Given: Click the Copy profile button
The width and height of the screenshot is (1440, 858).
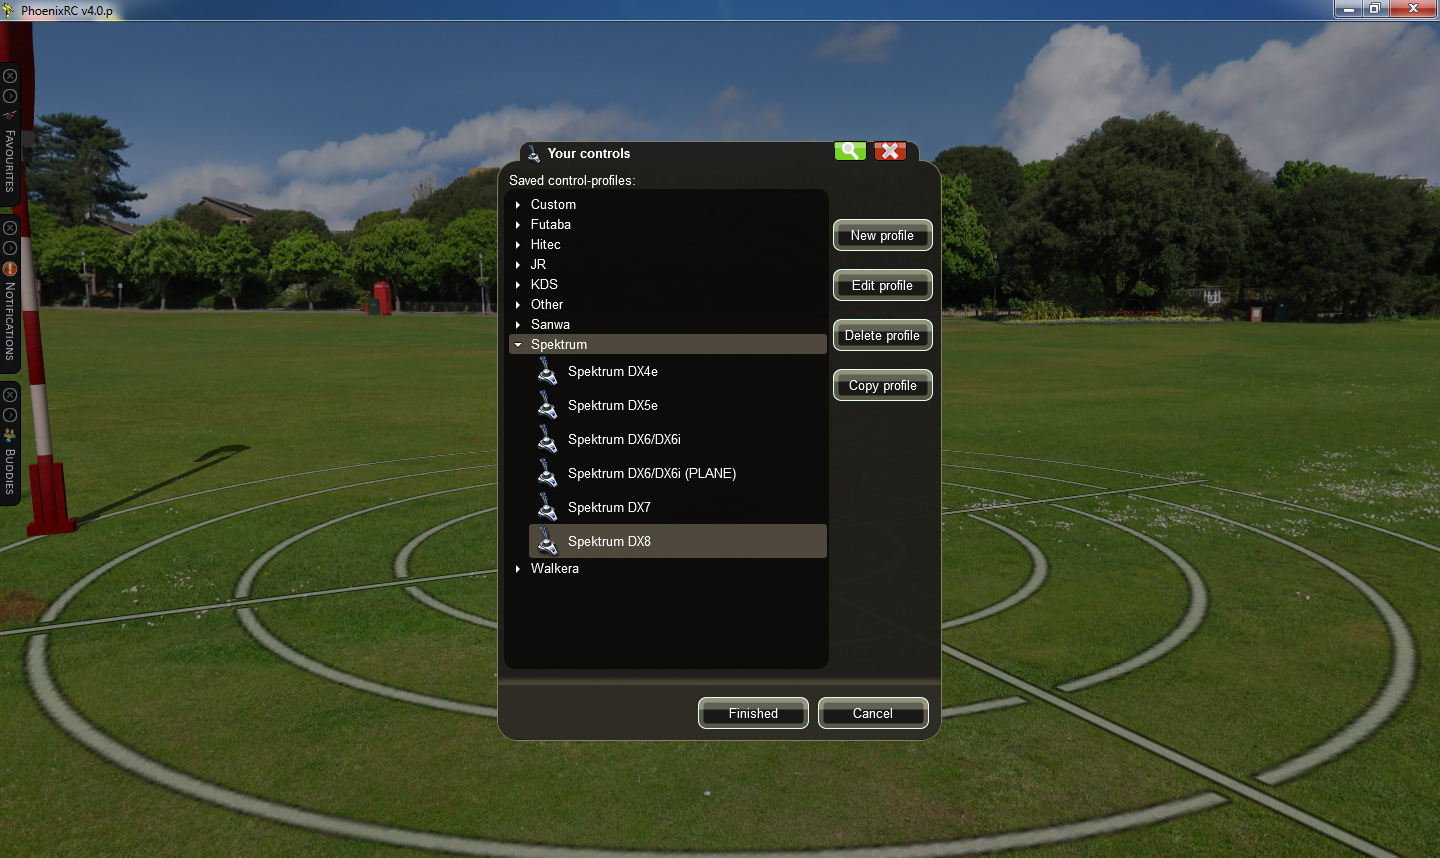Looking at the screenshot, I should click(x=882, y=385).
